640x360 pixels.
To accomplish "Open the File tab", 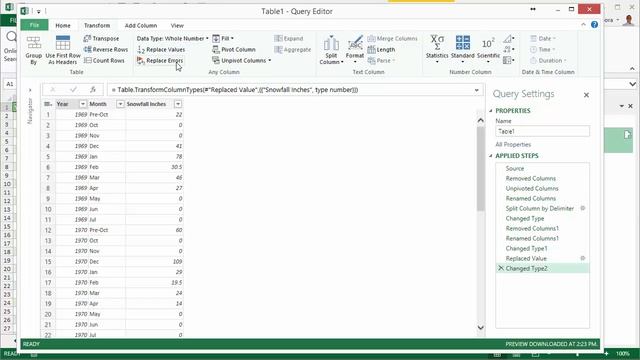I will click(34, 25).
